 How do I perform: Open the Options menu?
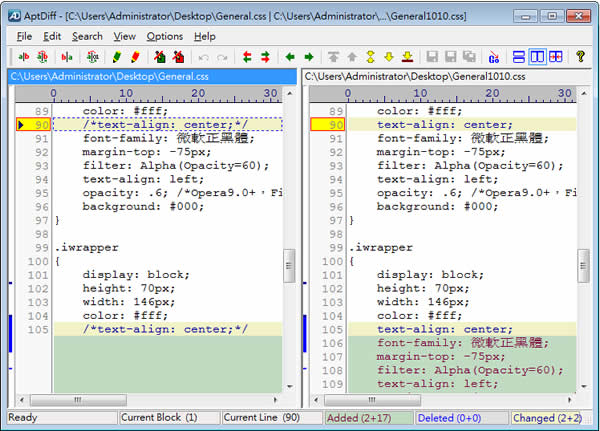coord(164,36)
